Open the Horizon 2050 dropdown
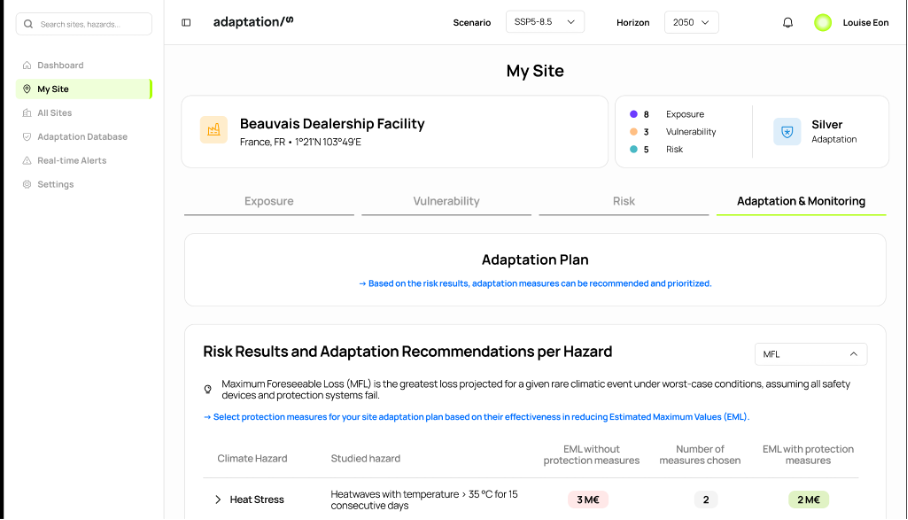Image resolution: width=908 pixels, height=520 pixels. (691, 22)
